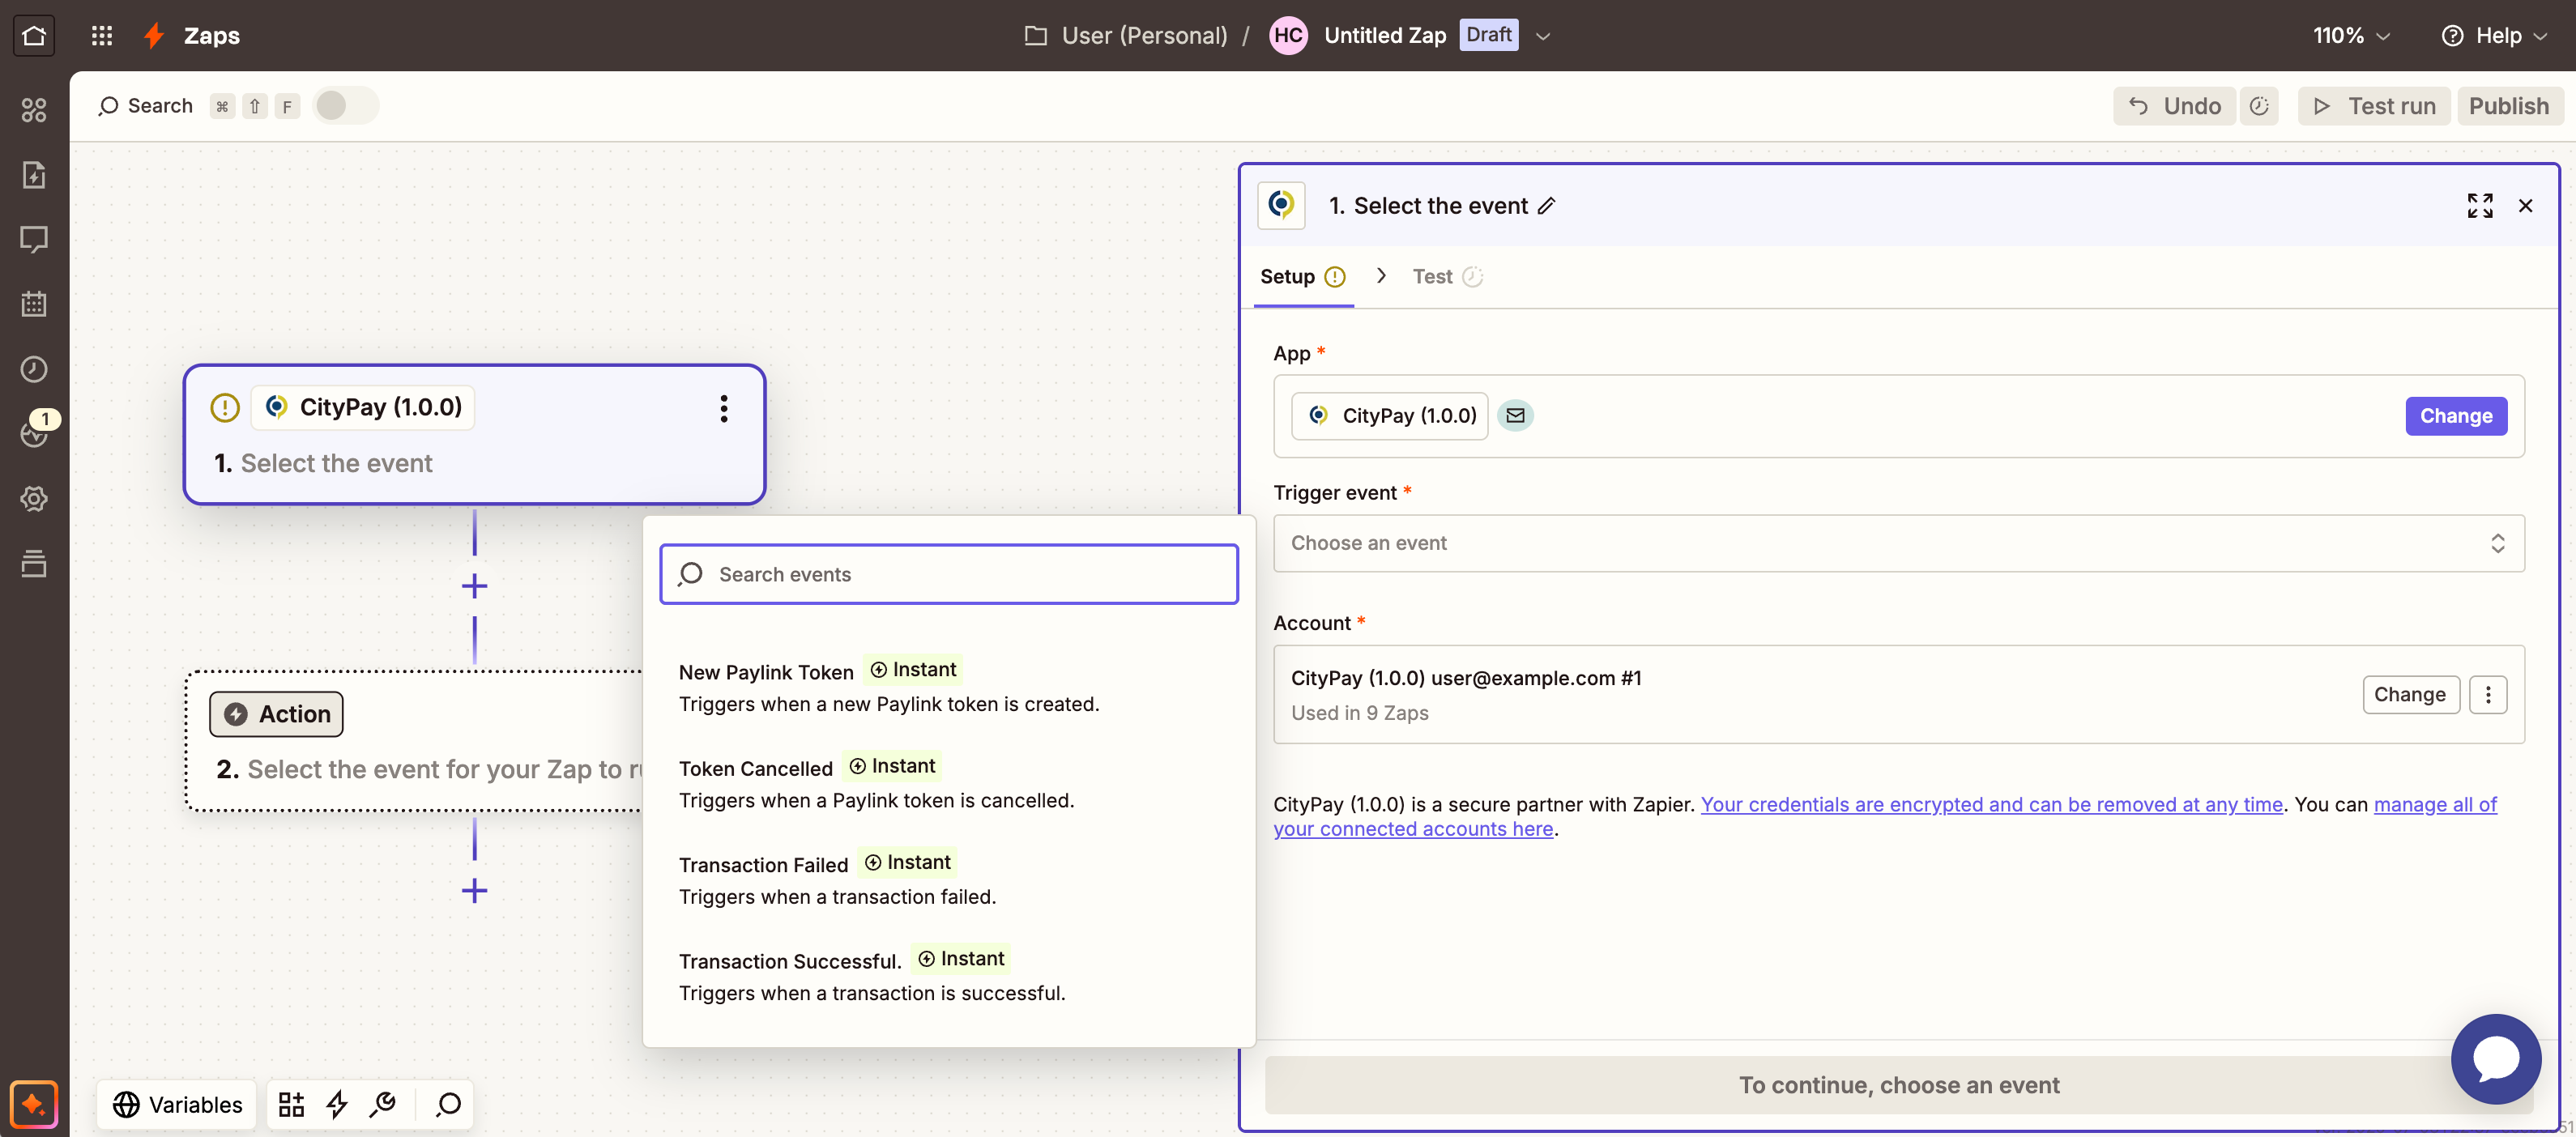This screenshot has height=1137, width=2576.
Task: Open the history clock icon in sidebar
Action: (34, 369)
